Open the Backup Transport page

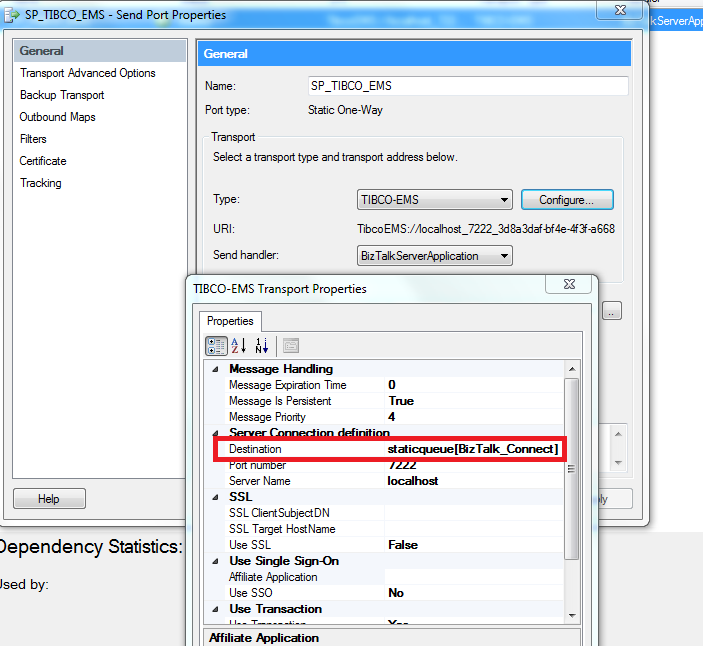62,95
